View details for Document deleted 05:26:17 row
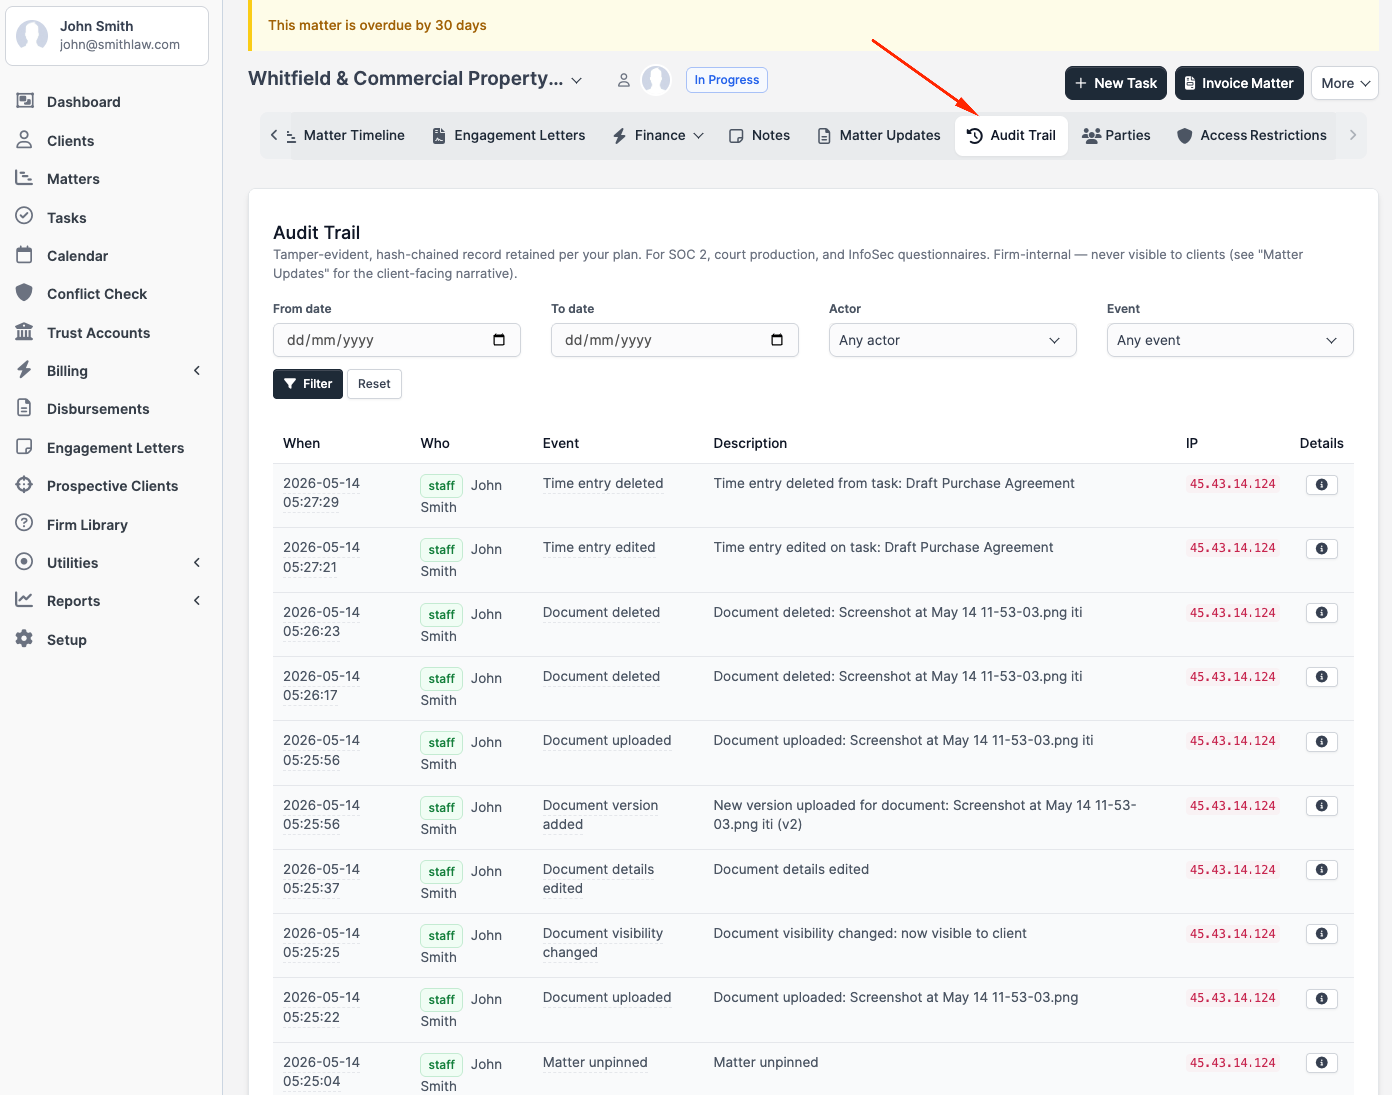This screenshot has height=1095, width=1392. pyautogui.click(x=1321, y=677)
